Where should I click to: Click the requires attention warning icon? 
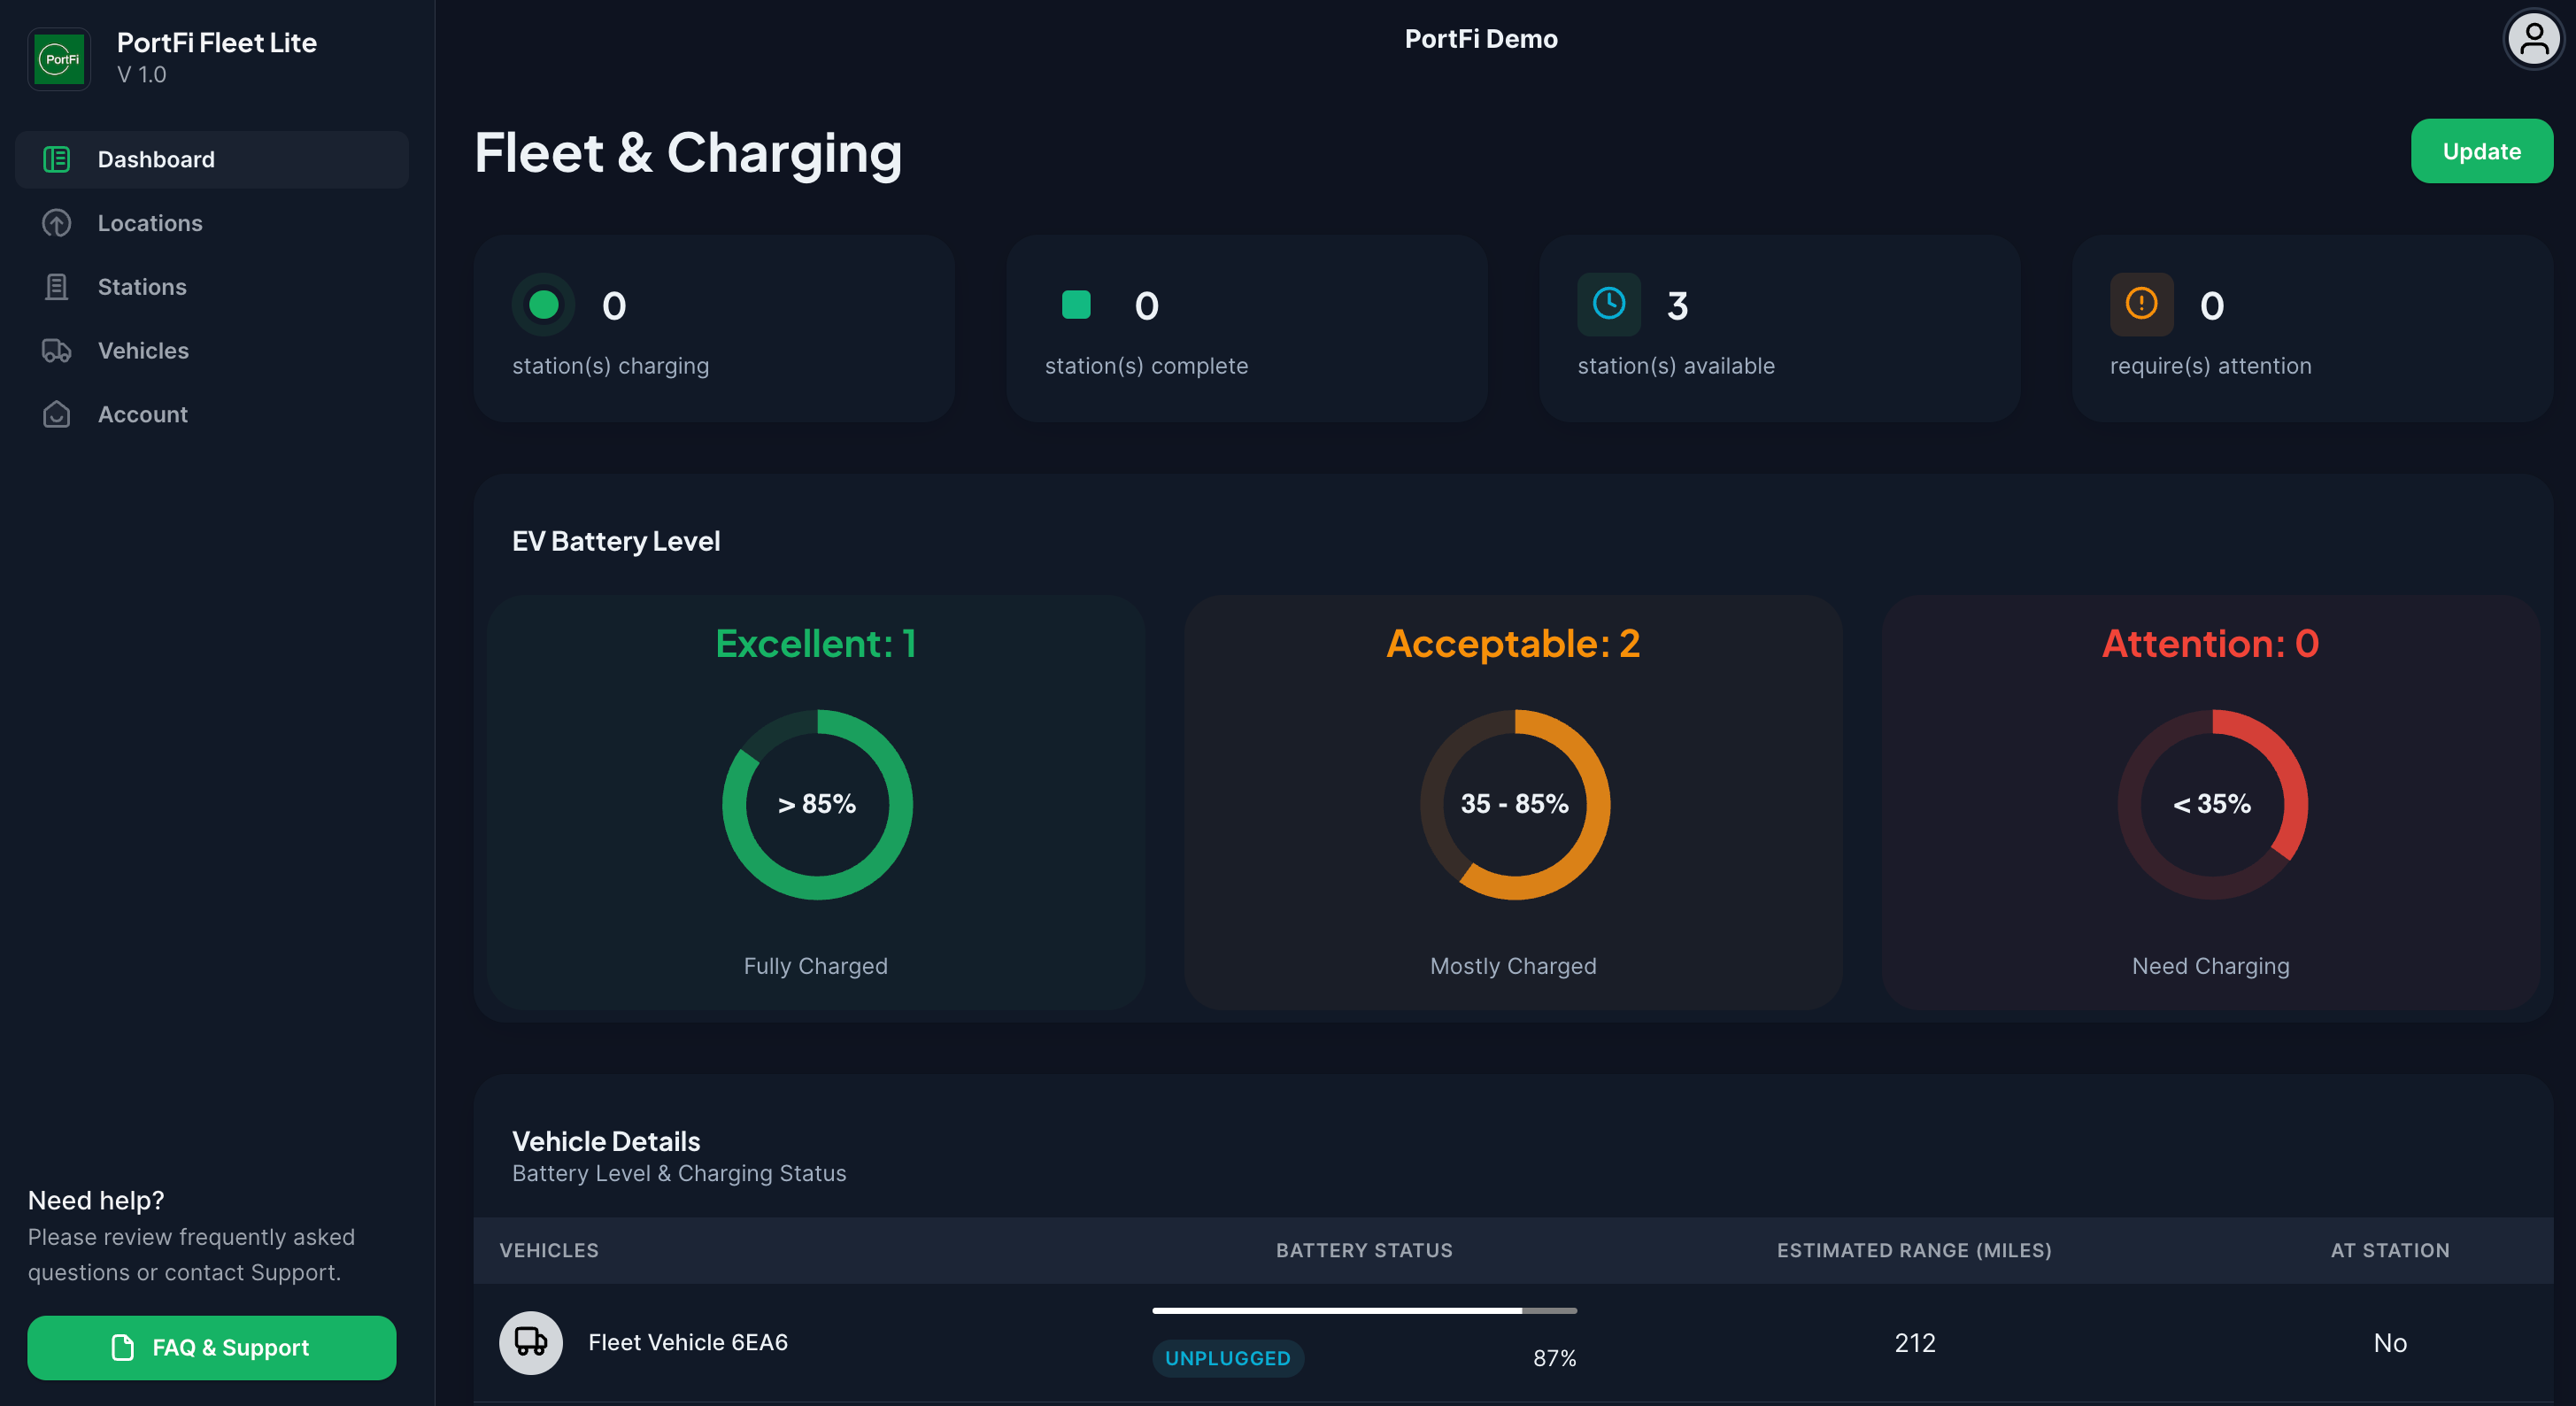[x=2141, y=304]
